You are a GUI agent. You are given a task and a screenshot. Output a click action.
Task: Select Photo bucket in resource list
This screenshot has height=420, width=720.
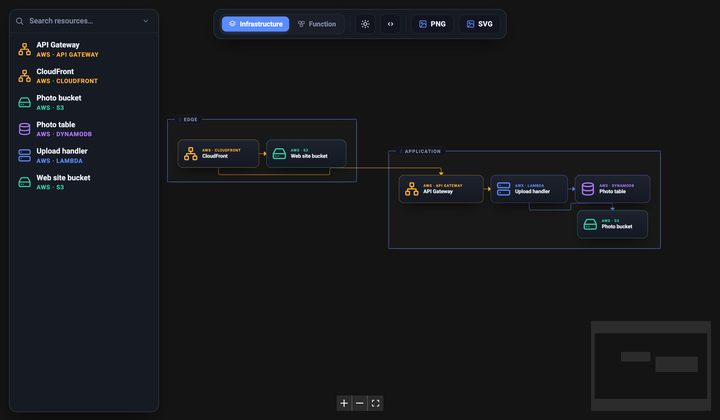pos(84,102)
